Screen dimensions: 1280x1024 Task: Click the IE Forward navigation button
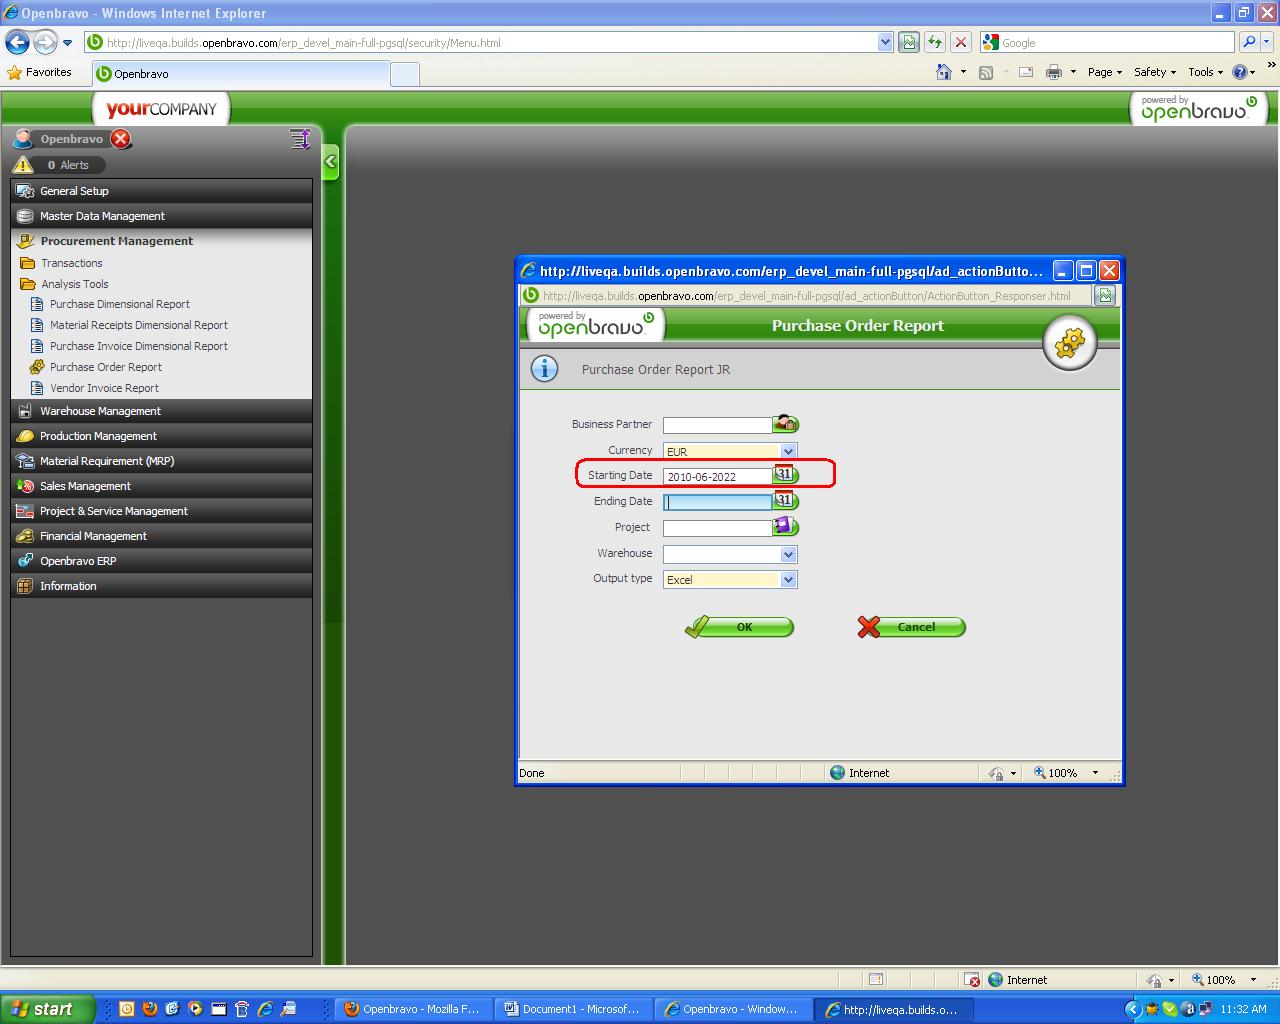coord(45,42)
